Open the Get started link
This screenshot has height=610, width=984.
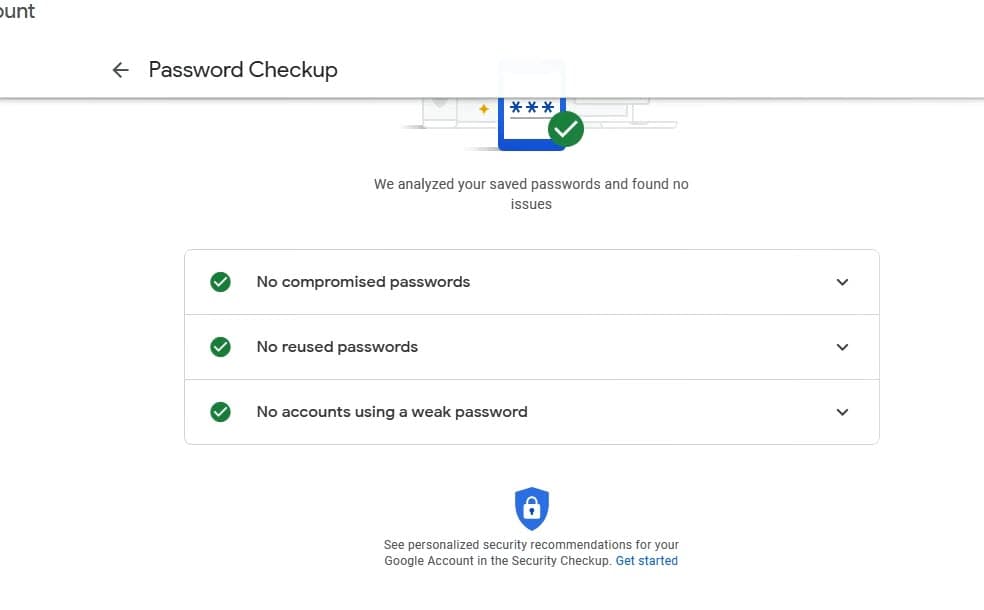tap(646, 561)
